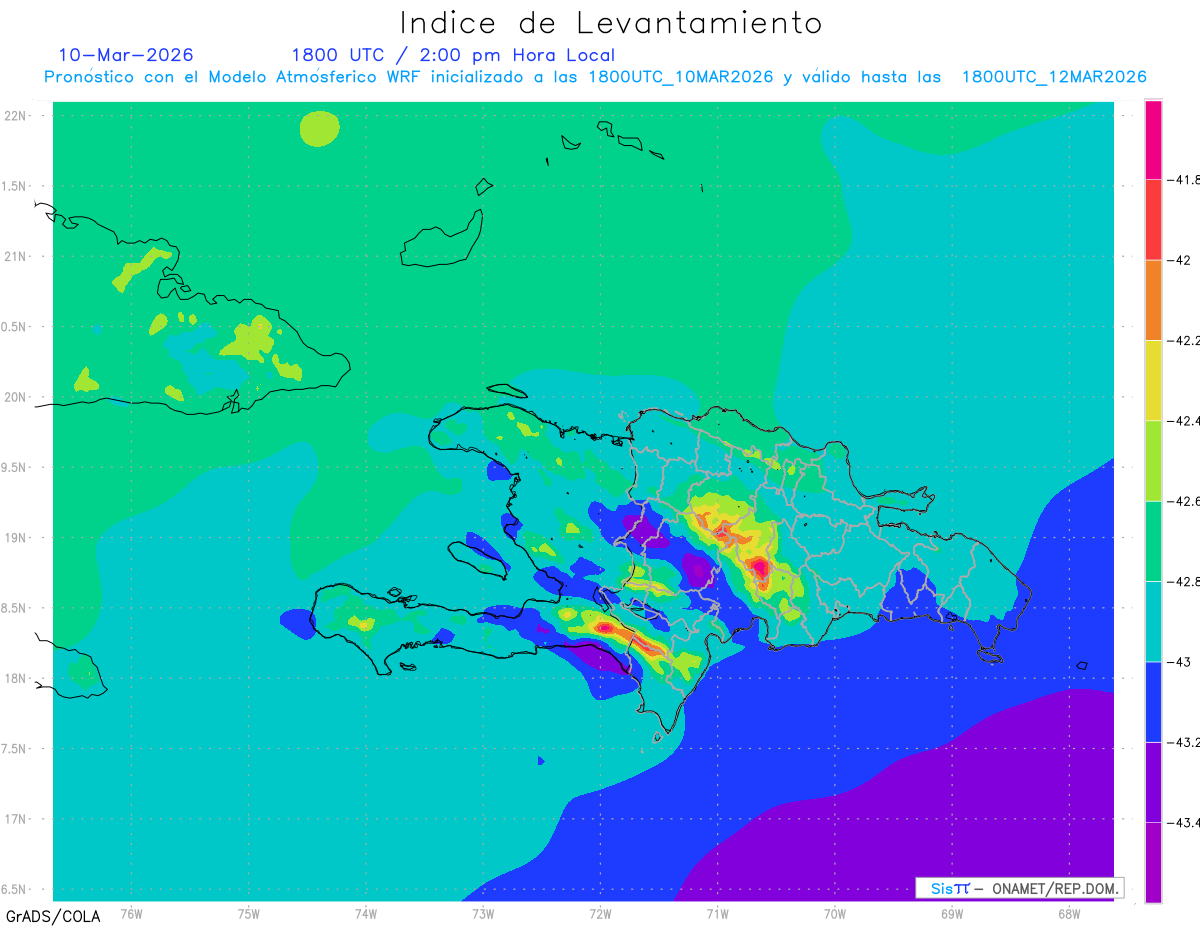
Task: Click the "1800 UTC / 2:00 pm Hora Local" time text
Action: (453, 56)
